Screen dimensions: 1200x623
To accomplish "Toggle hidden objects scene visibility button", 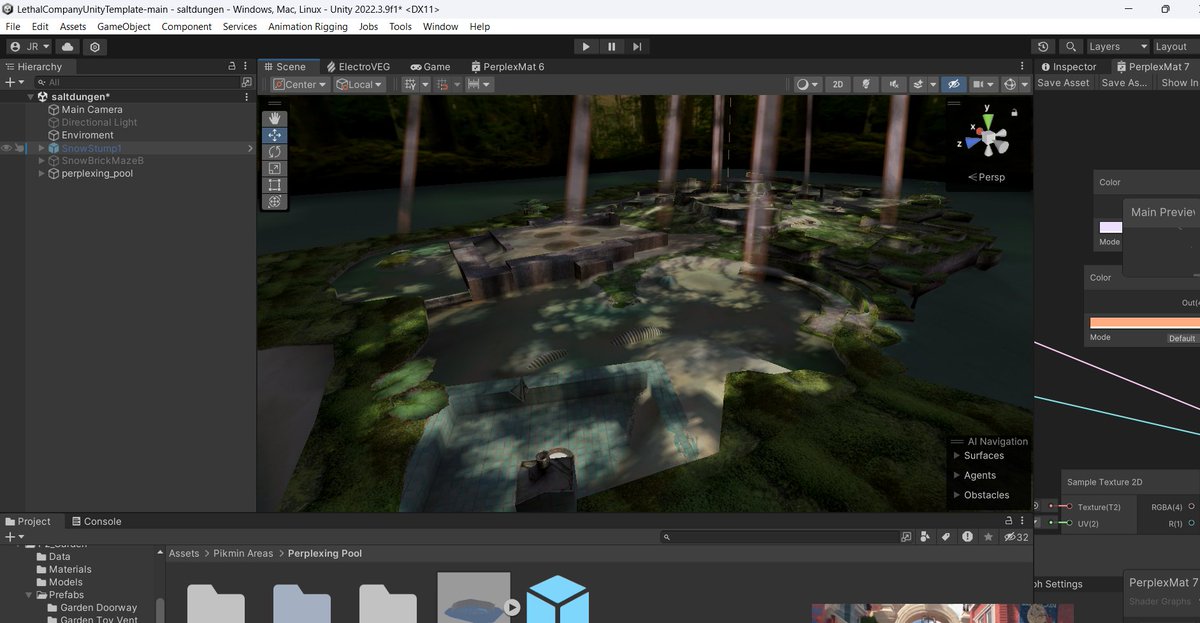I will (x=954, y=84).
